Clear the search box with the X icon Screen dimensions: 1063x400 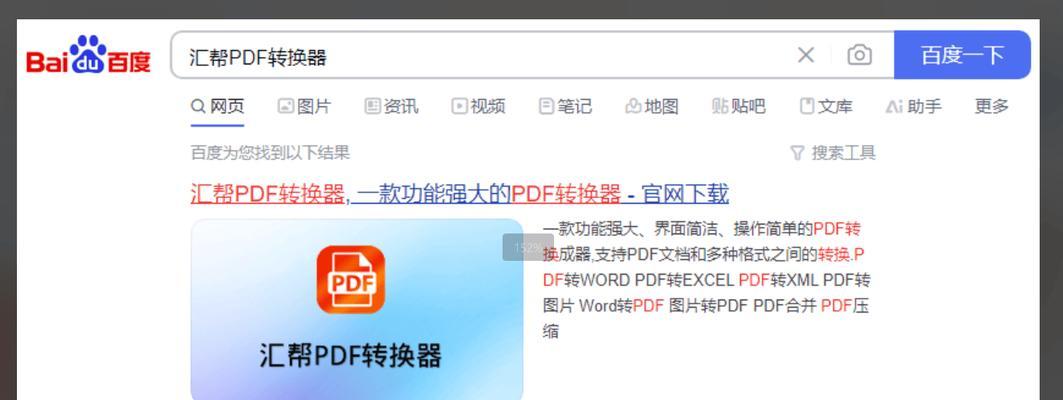[x=805, y=55]
